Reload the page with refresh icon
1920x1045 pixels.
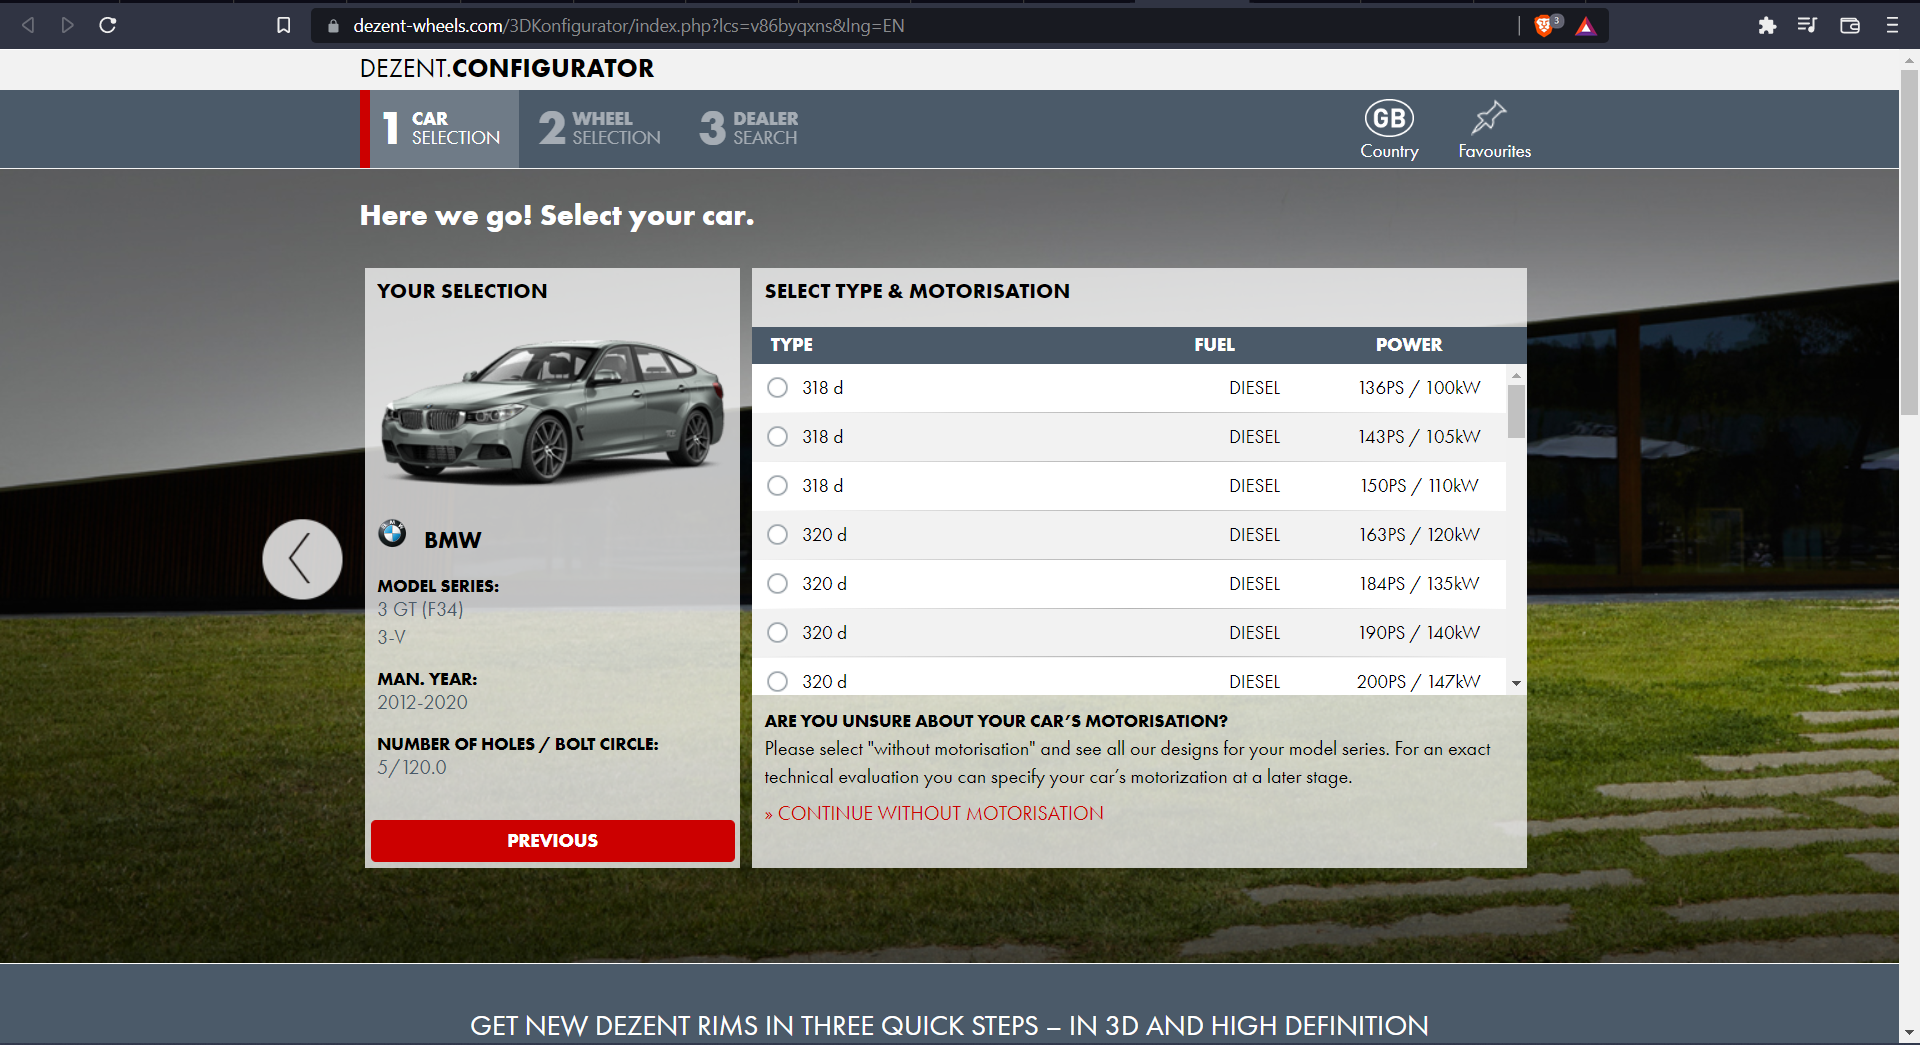point(108,25)
